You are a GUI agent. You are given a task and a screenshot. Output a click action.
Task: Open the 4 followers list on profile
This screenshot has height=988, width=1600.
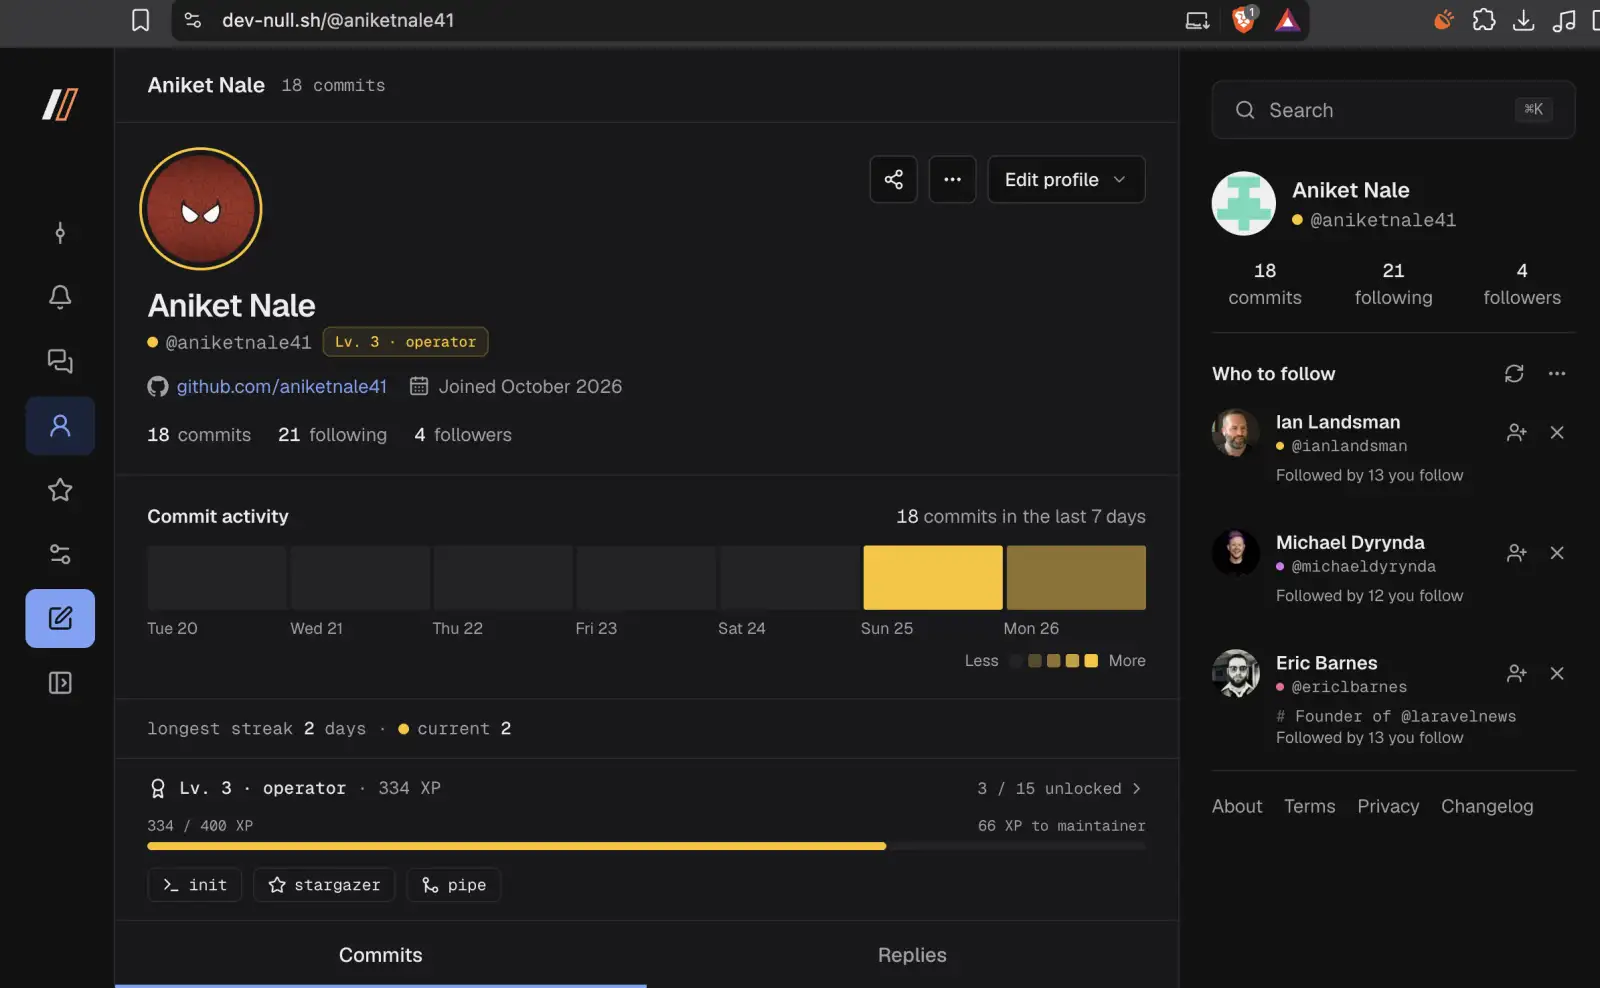[x=463, y=435]
